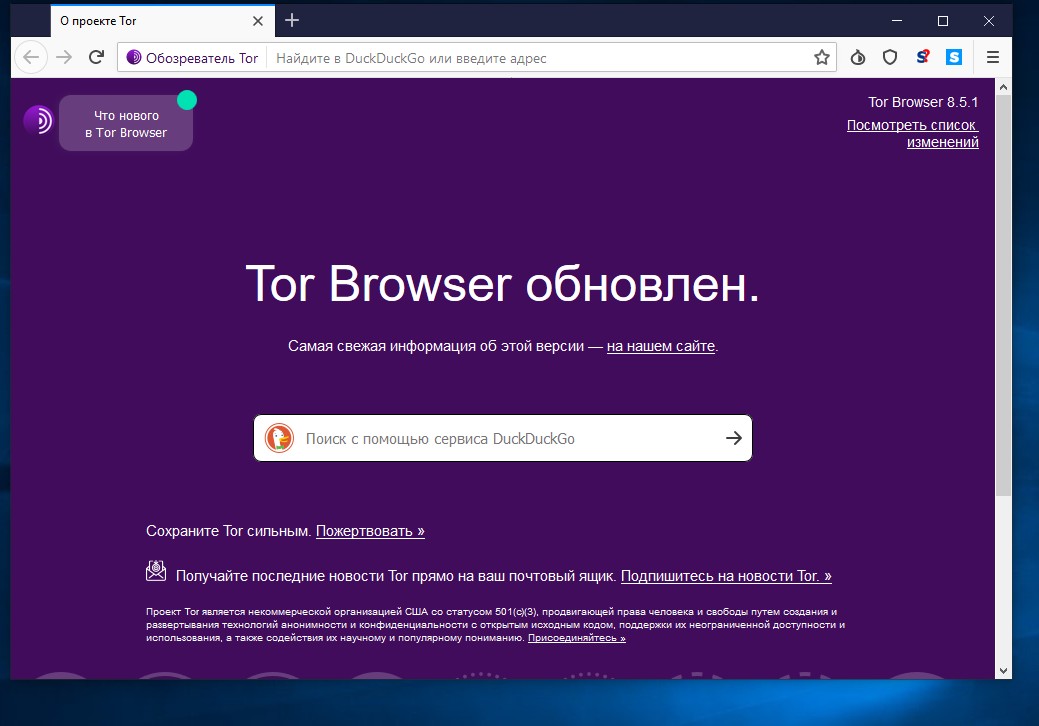Submit search with the arrow button

[734, 438]
